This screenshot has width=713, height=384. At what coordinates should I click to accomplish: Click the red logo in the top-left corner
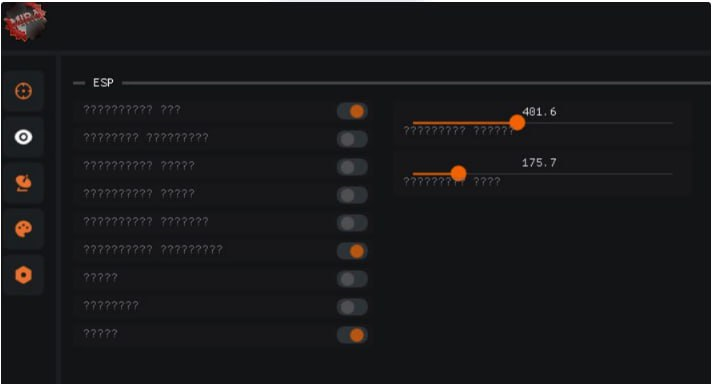pyautogui.click(x=25, y=22)
